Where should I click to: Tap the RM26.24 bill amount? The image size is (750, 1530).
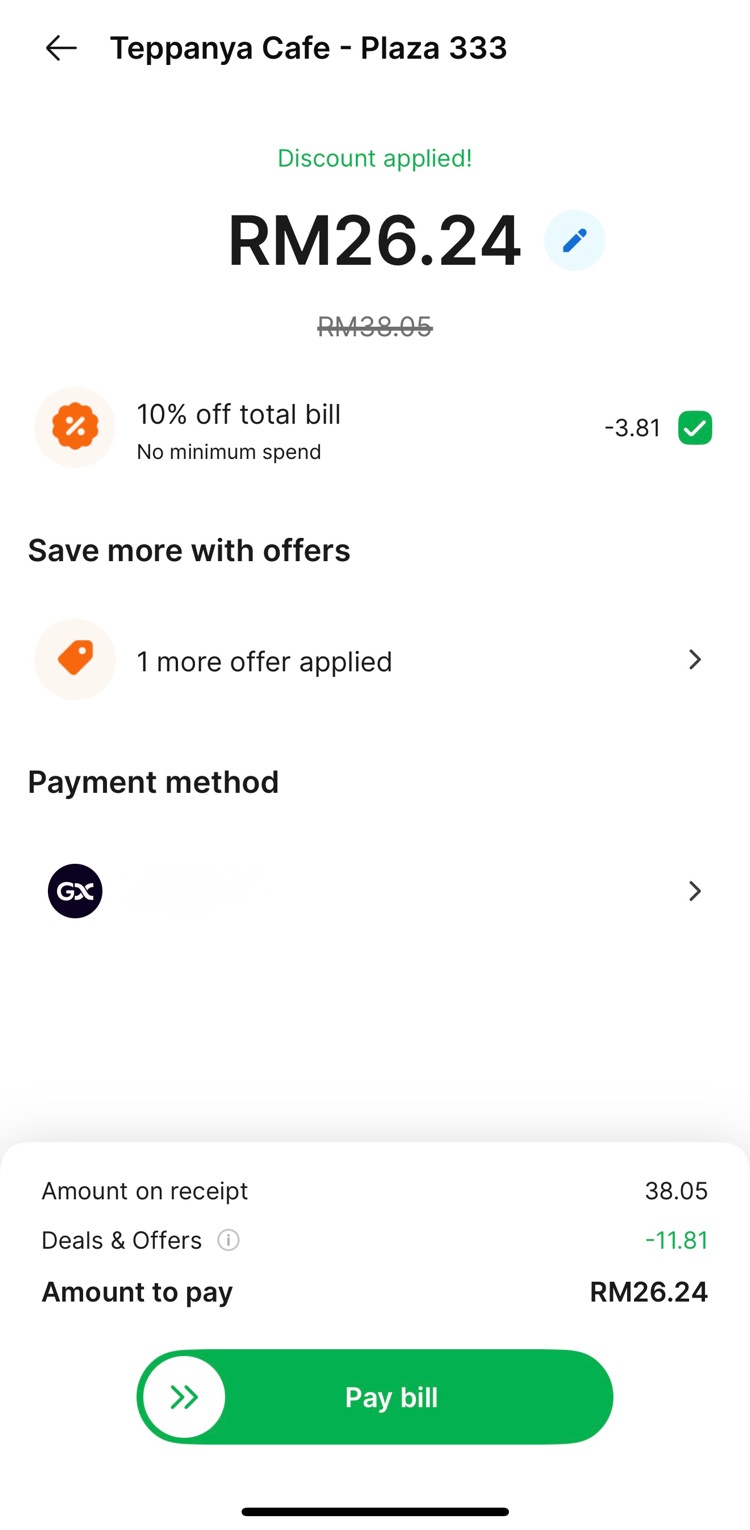pyautogui.click(x=375, y=241)
